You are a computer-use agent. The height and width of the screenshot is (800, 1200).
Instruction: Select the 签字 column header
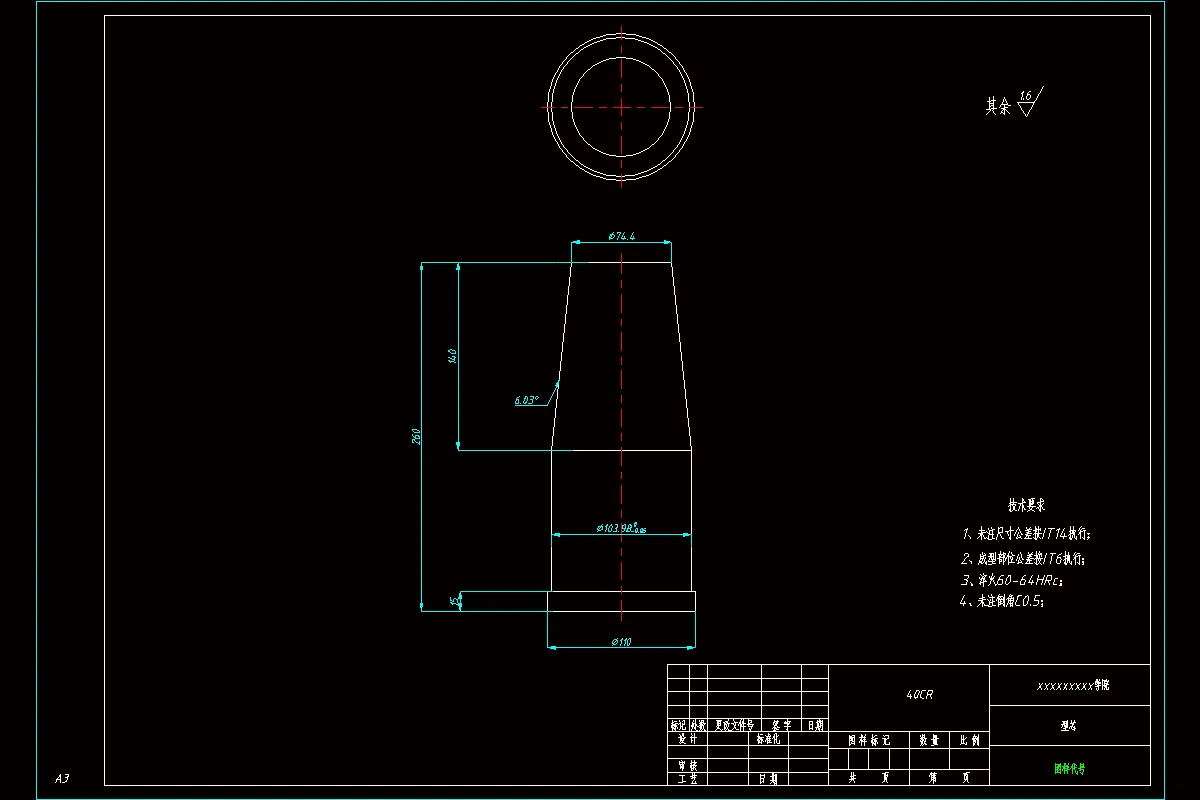click(782, 725)
